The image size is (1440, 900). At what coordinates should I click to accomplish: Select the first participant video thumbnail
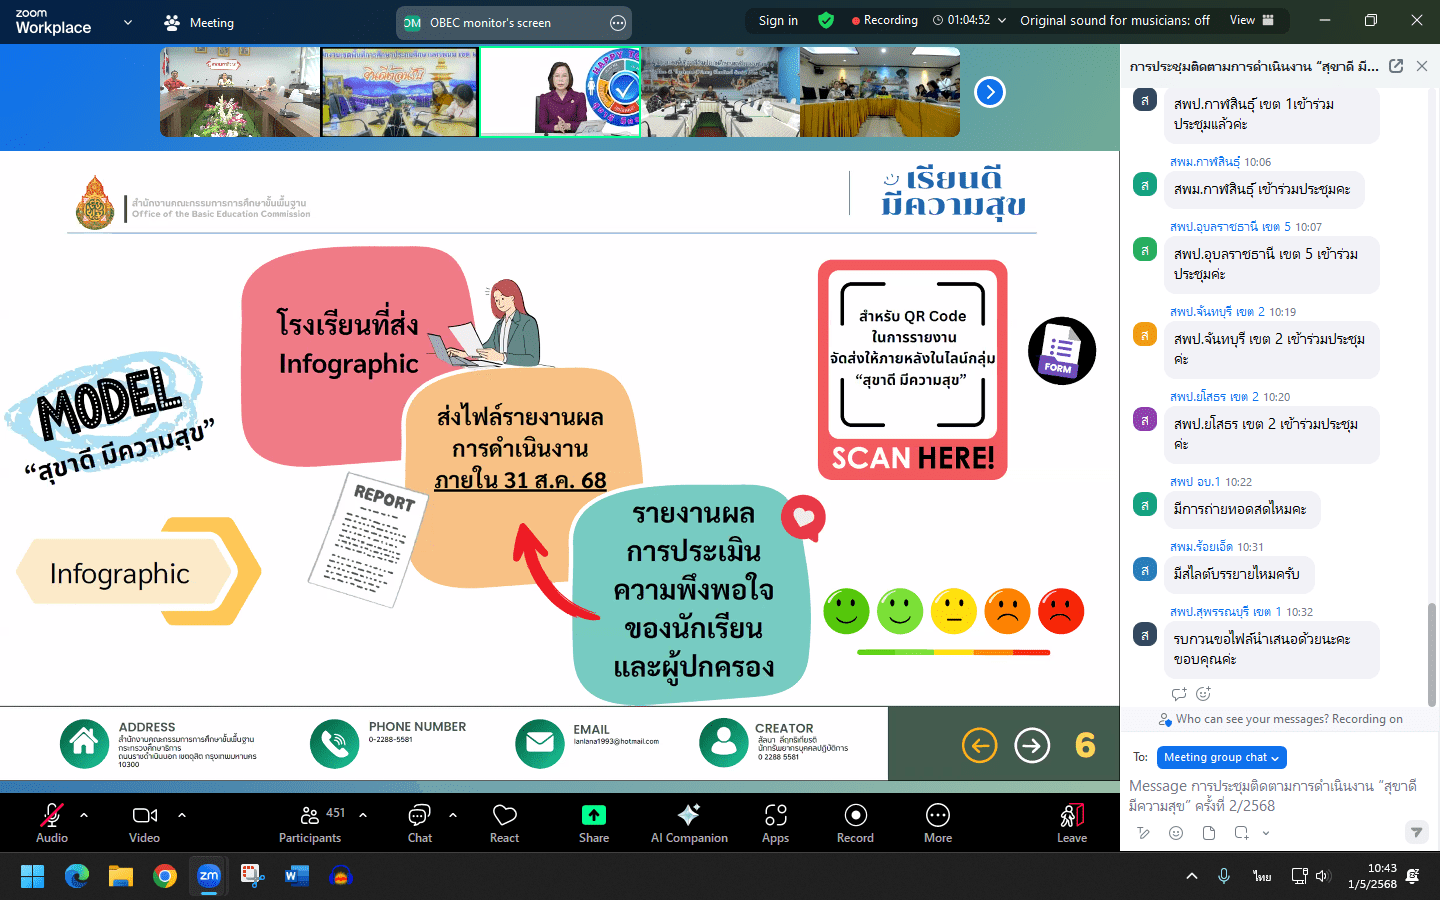[240, 92]
